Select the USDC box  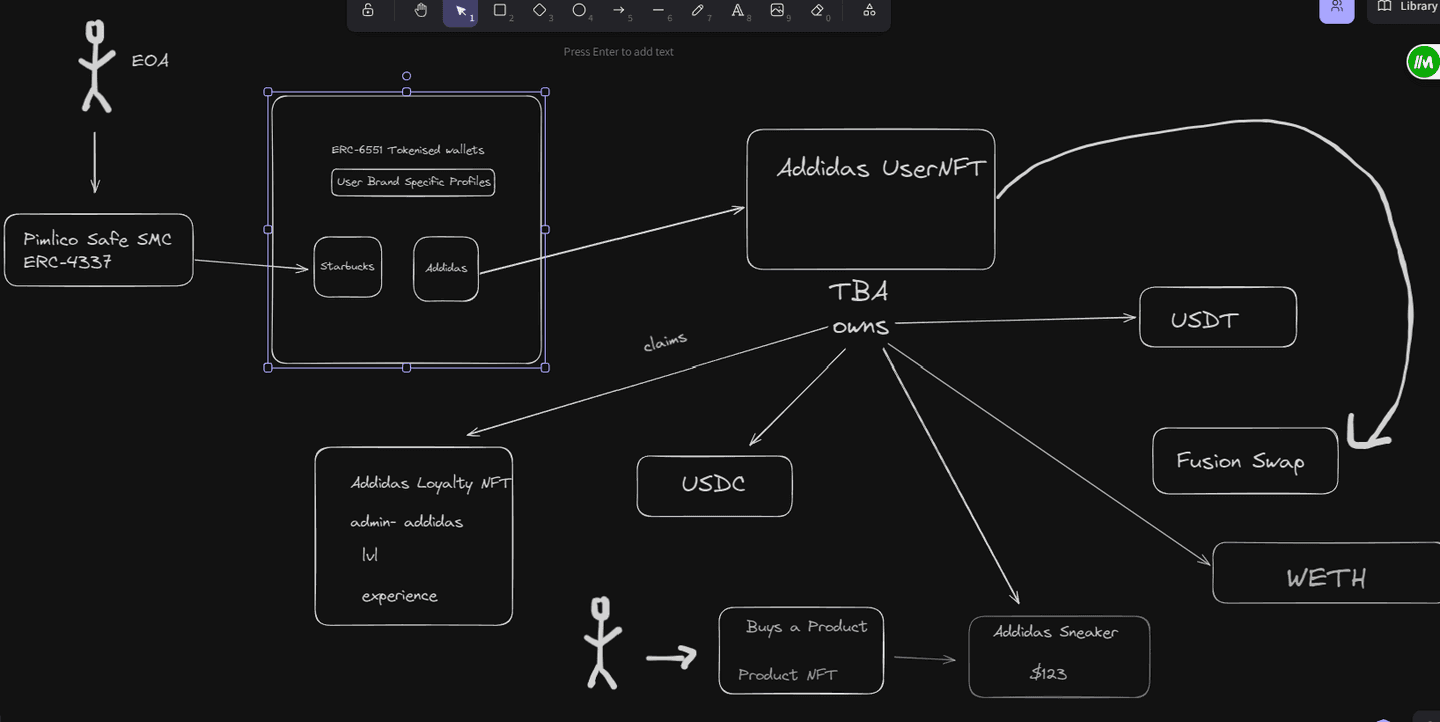[x=714, y=486]
